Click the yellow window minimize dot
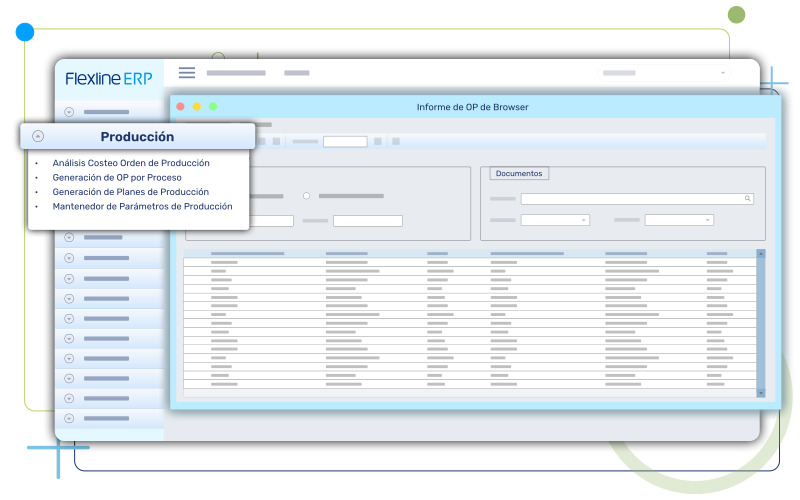This screenshot has height=500, width=800. point(197,106)
